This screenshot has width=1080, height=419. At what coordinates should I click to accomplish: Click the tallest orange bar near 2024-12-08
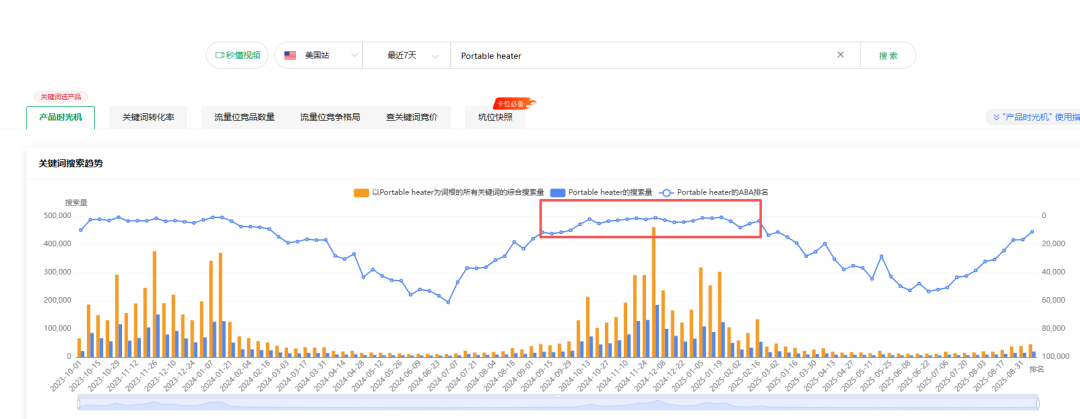tap(653, 292)
